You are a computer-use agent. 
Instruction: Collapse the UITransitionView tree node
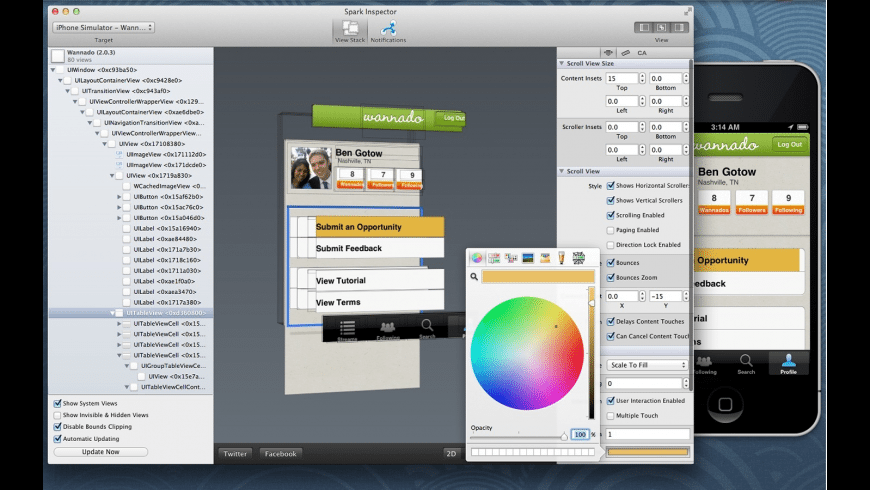(68, 91)
